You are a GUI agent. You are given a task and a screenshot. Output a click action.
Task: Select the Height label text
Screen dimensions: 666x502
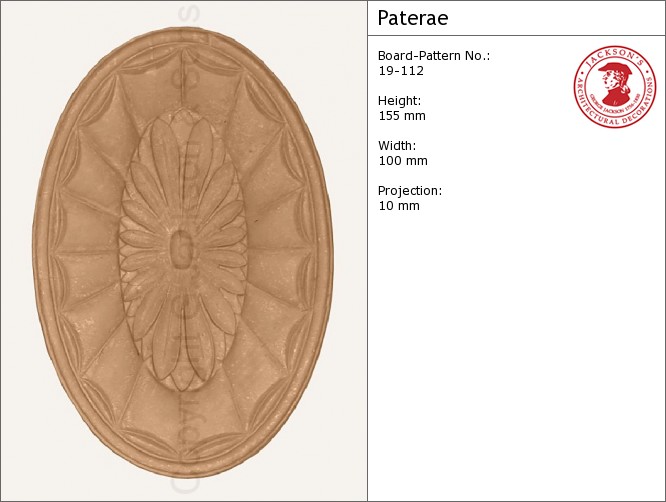point(399,101)
